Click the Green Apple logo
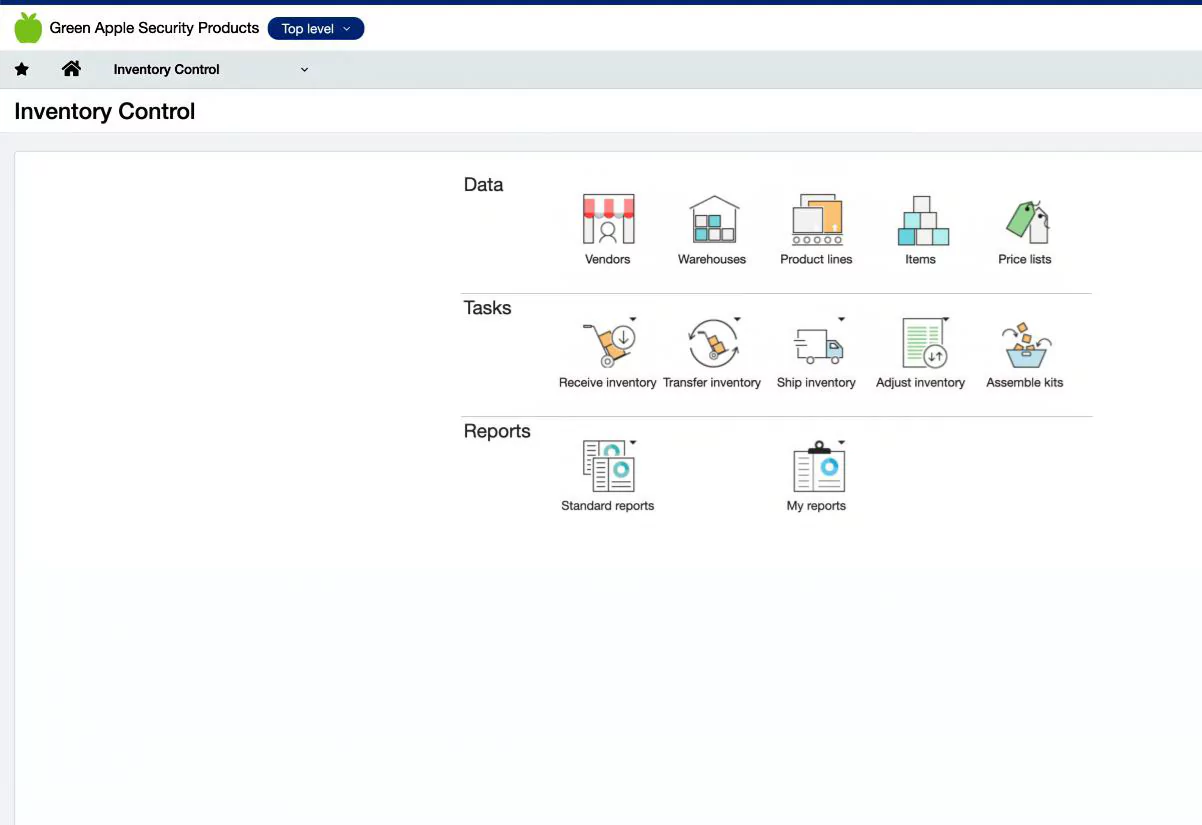The image size is (1202, 825). pos(28,28)
